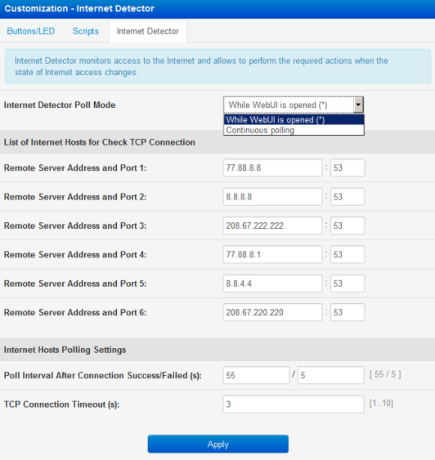The image size is (435, 460).
Task: Expand the Poll Mode dropdown arrow
Action: point(358,105)
